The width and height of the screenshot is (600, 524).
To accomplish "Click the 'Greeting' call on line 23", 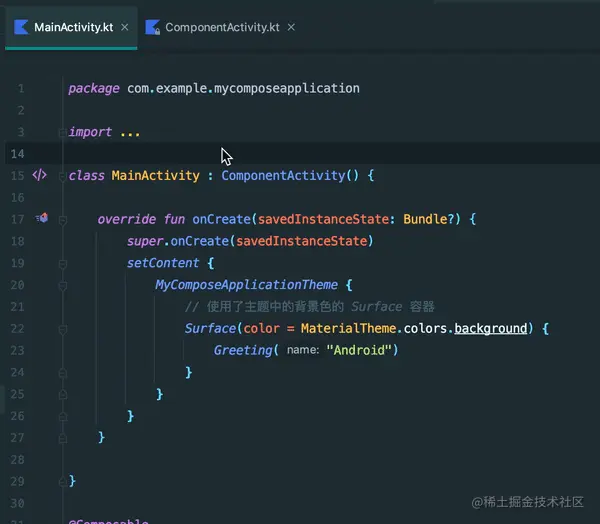I will [243, 350].
